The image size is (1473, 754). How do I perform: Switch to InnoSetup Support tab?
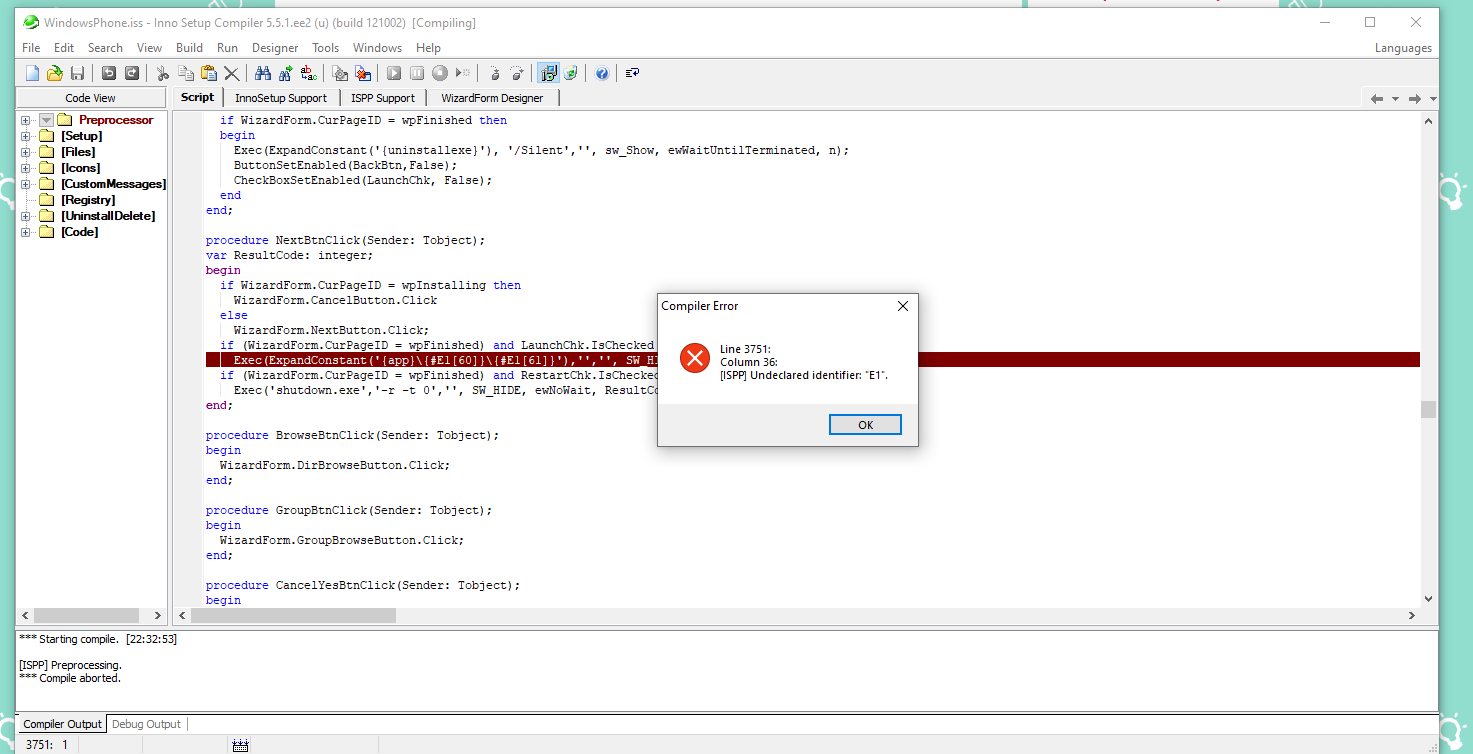(281, 98)
